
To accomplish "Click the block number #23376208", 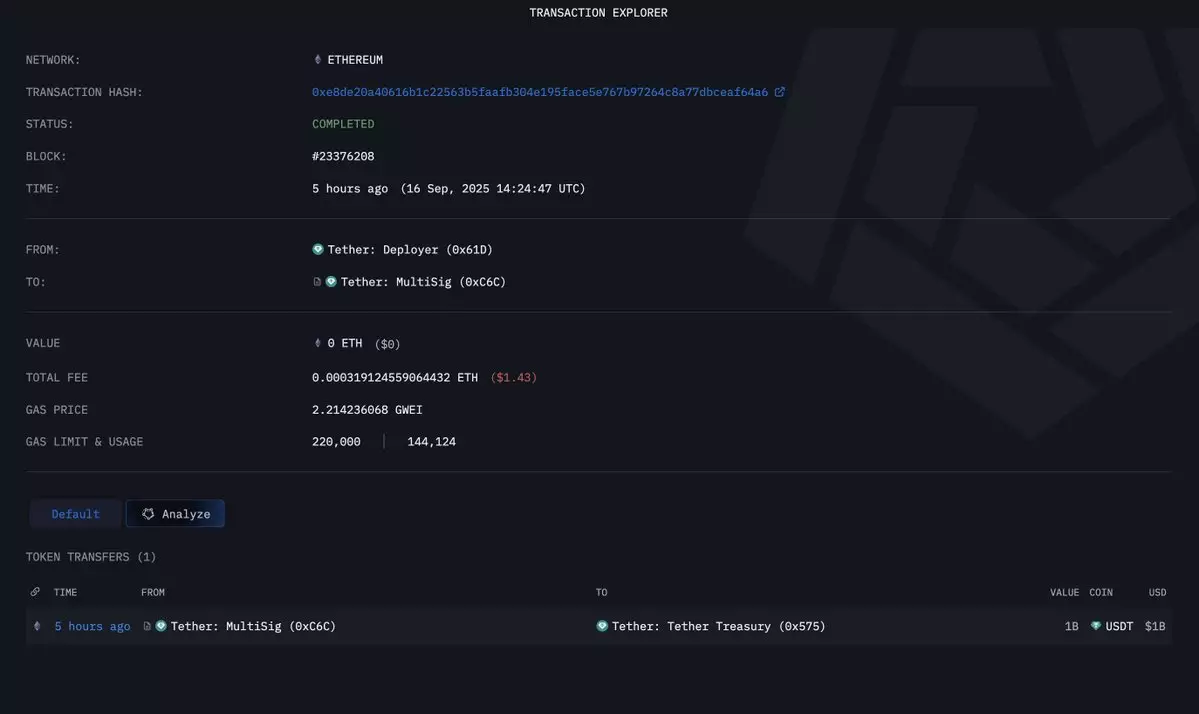I will click(x=343, y=156).
